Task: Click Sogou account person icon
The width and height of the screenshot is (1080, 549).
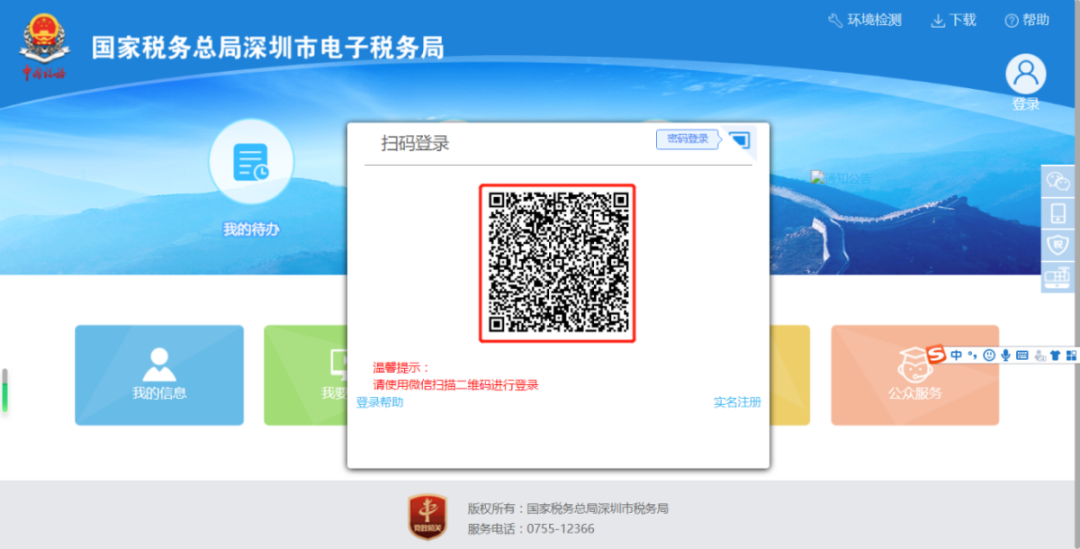Action: click(x=1039, y=355)
